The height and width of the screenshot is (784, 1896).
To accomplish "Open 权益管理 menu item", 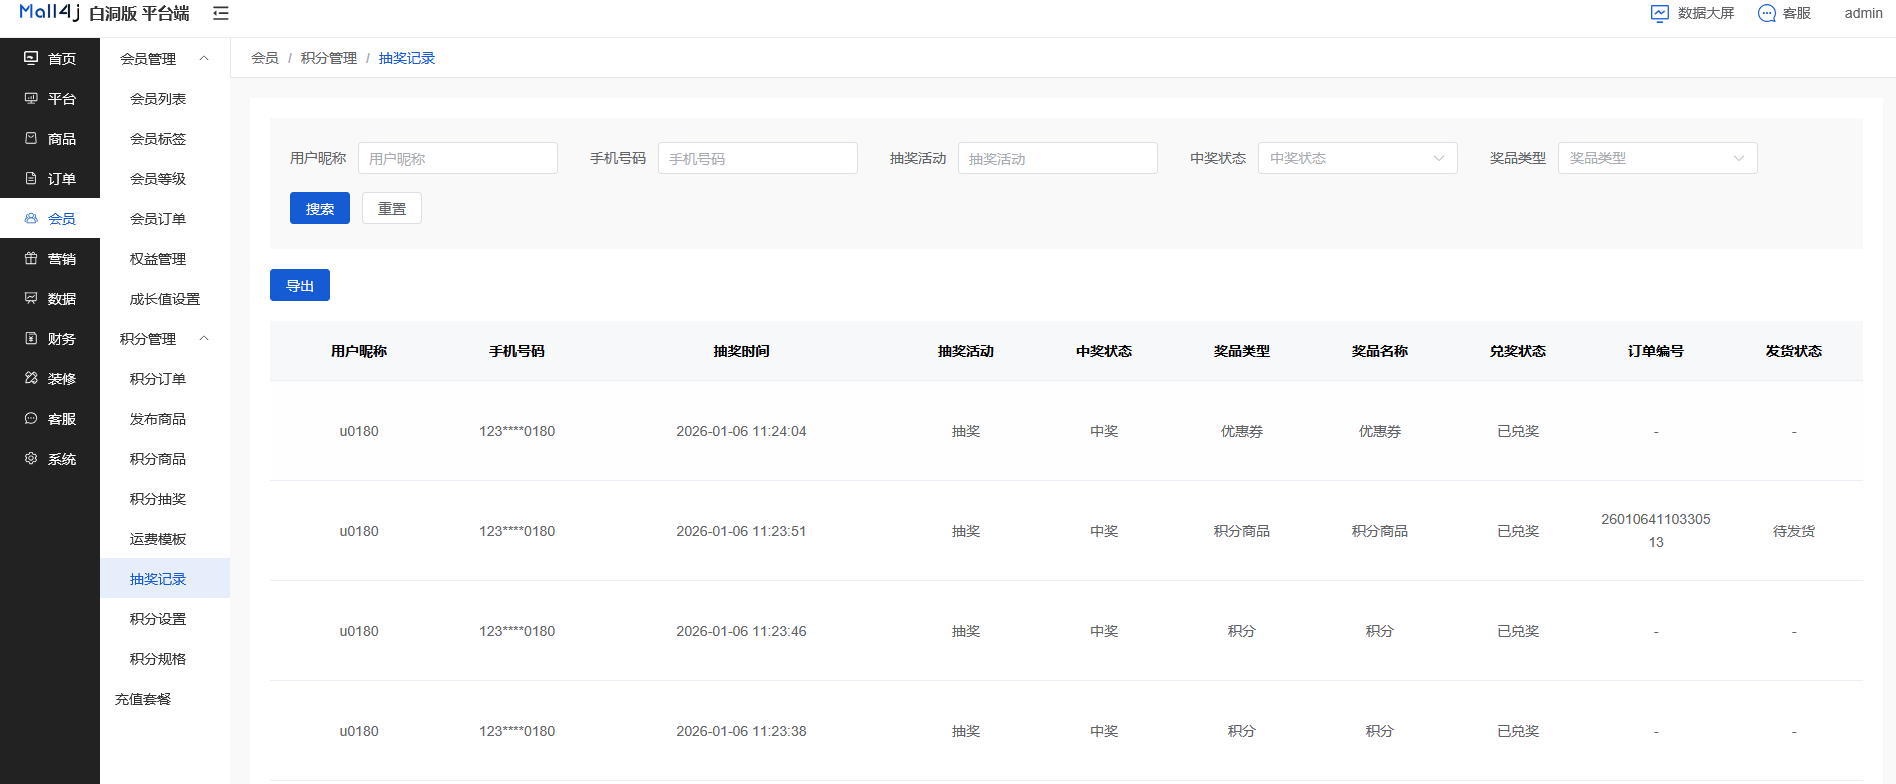I will [158, 259].
